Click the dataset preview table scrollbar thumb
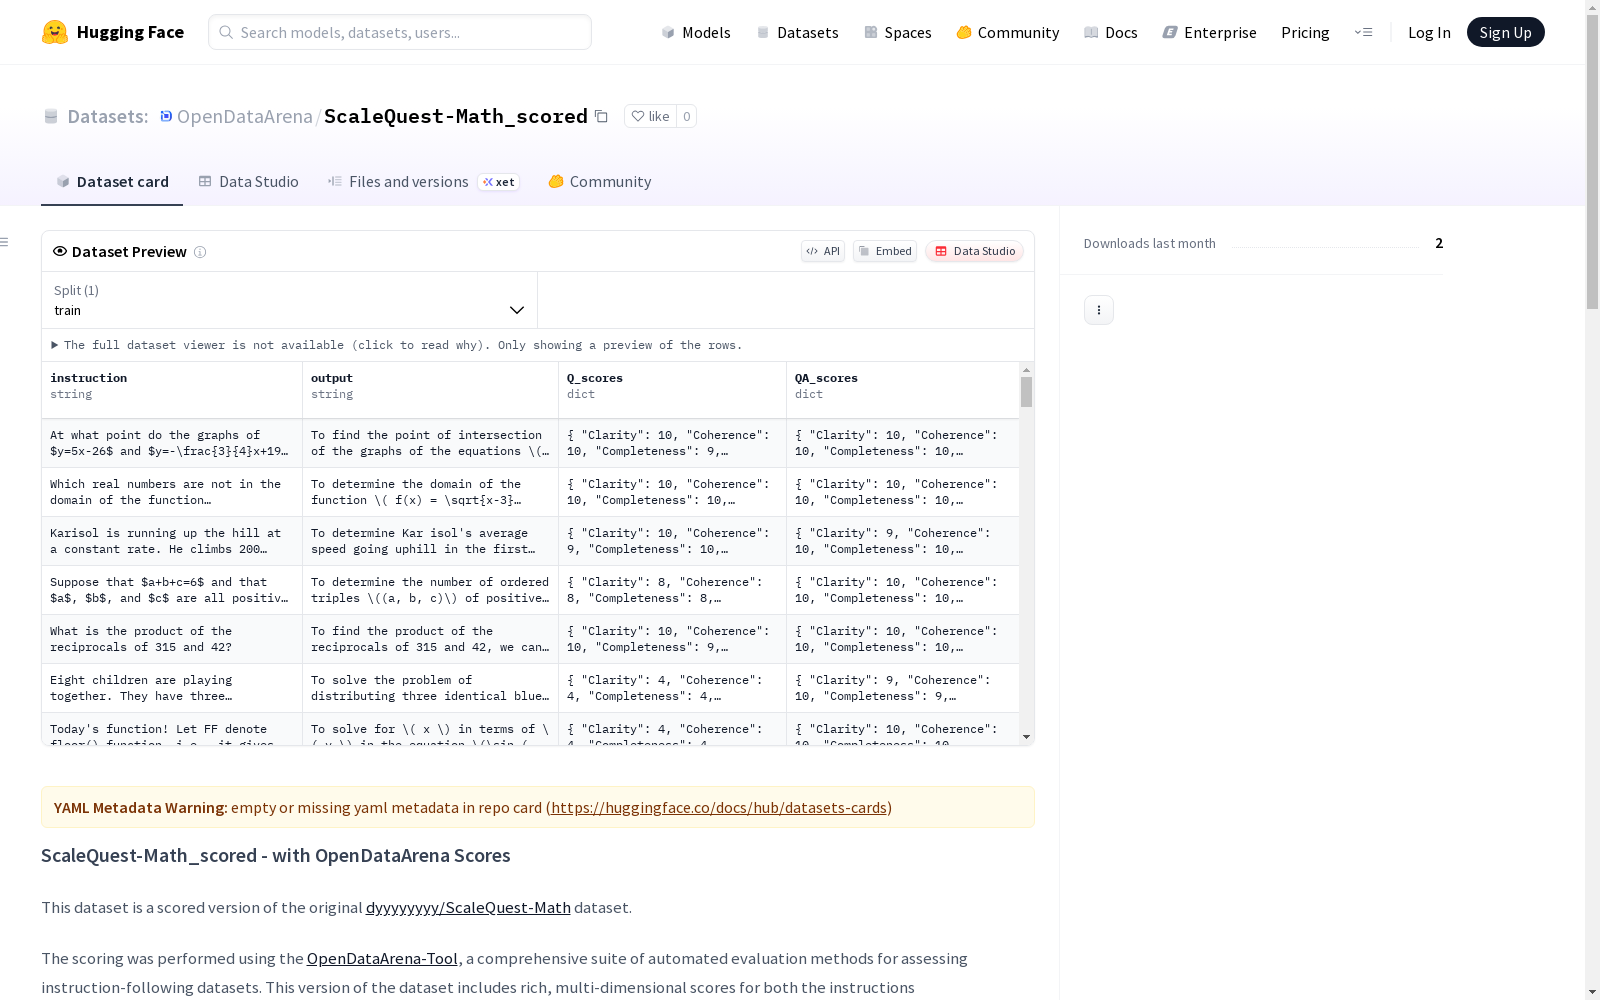The width and height of the screenshot is (1600, 1000). pos(1026,392)
